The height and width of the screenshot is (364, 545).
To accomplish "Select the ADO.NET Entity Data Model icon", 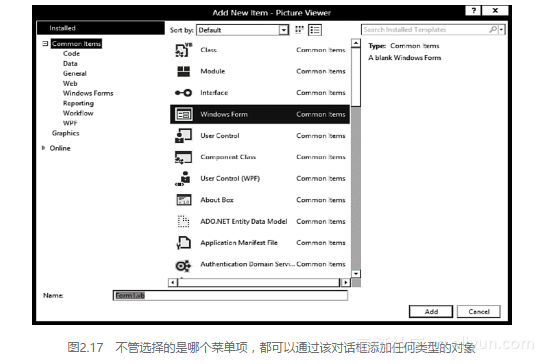I will [x=183, y=221].
